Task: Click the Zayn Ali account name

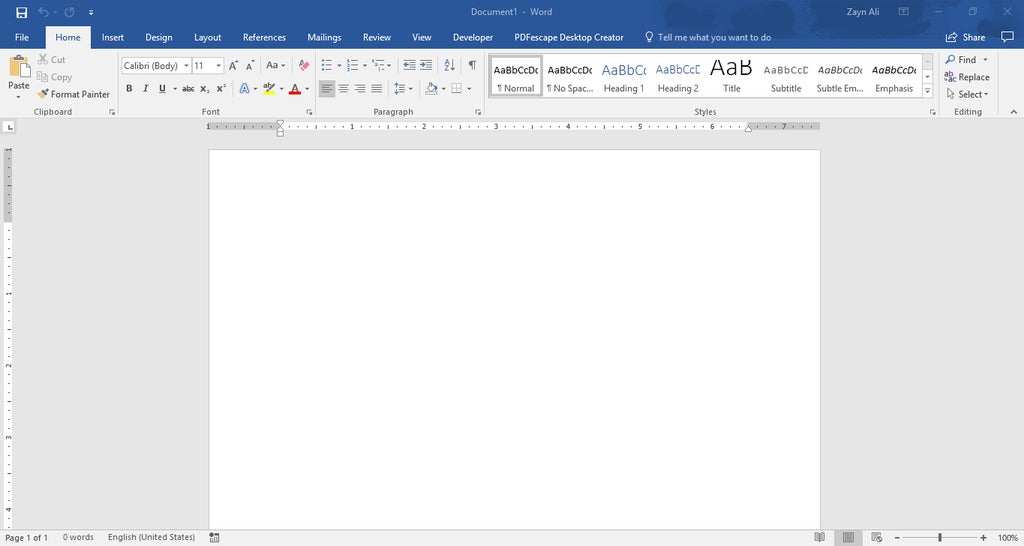Action: (863, 12)
